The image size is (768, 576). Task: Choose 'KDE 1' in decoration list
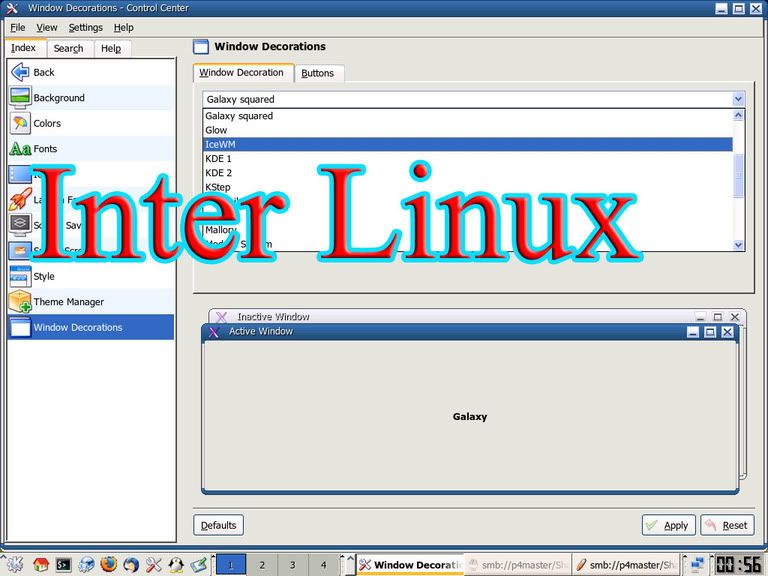[468, 159]
